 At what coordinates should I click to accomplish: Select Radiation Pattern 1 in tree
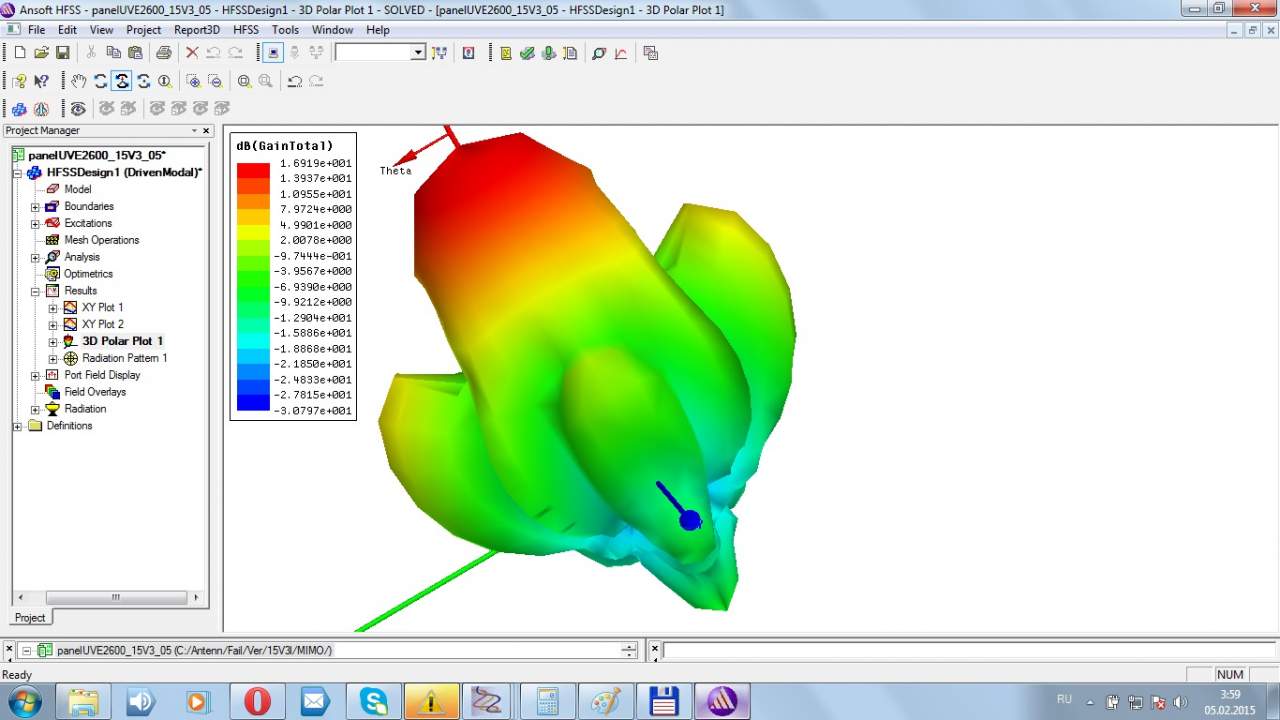124,358
